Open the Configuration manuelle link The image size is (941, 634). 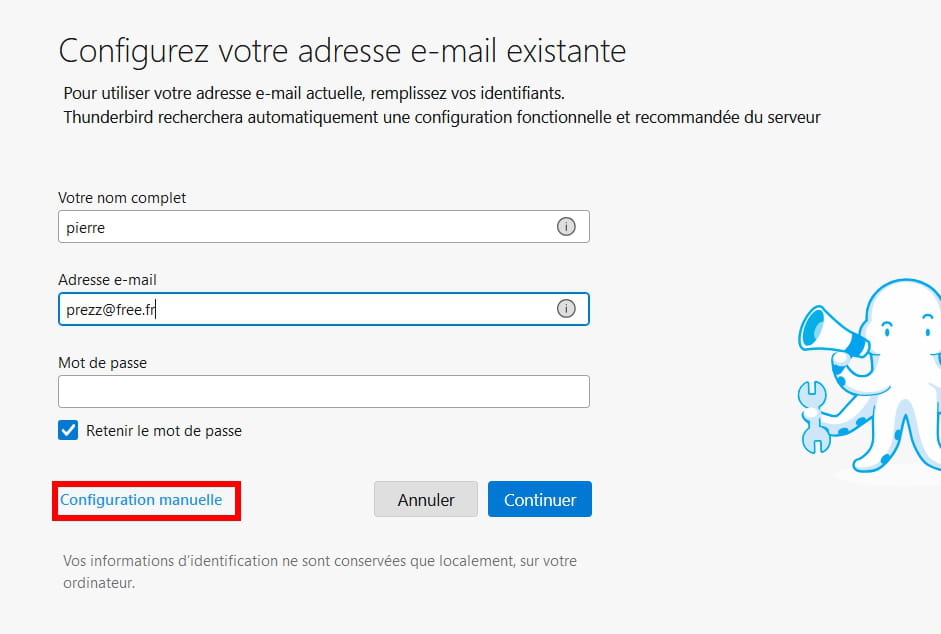point(141,500)
